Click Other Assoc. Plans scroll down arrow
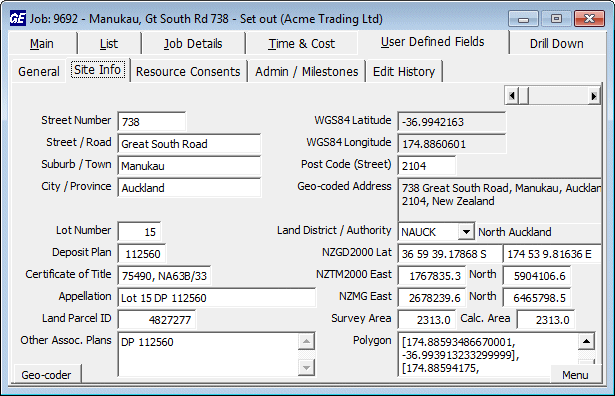615x396 pixels. (x=306, y=368)
